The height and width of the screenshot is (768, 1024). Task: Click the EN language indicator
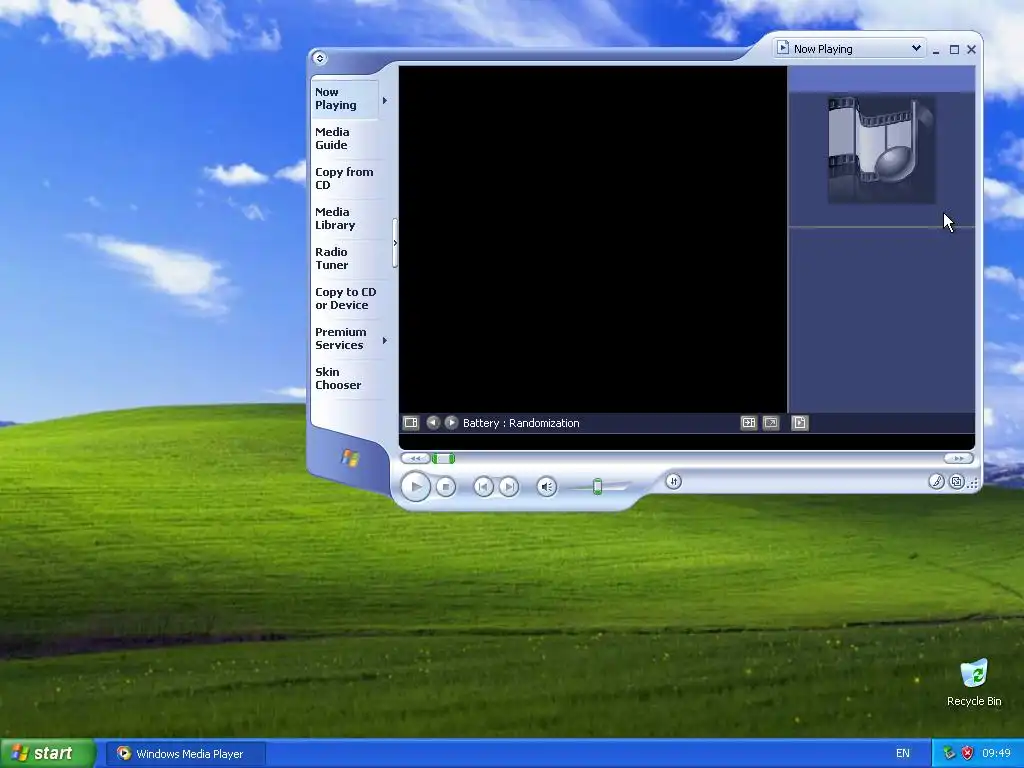(x=903, y=754)
